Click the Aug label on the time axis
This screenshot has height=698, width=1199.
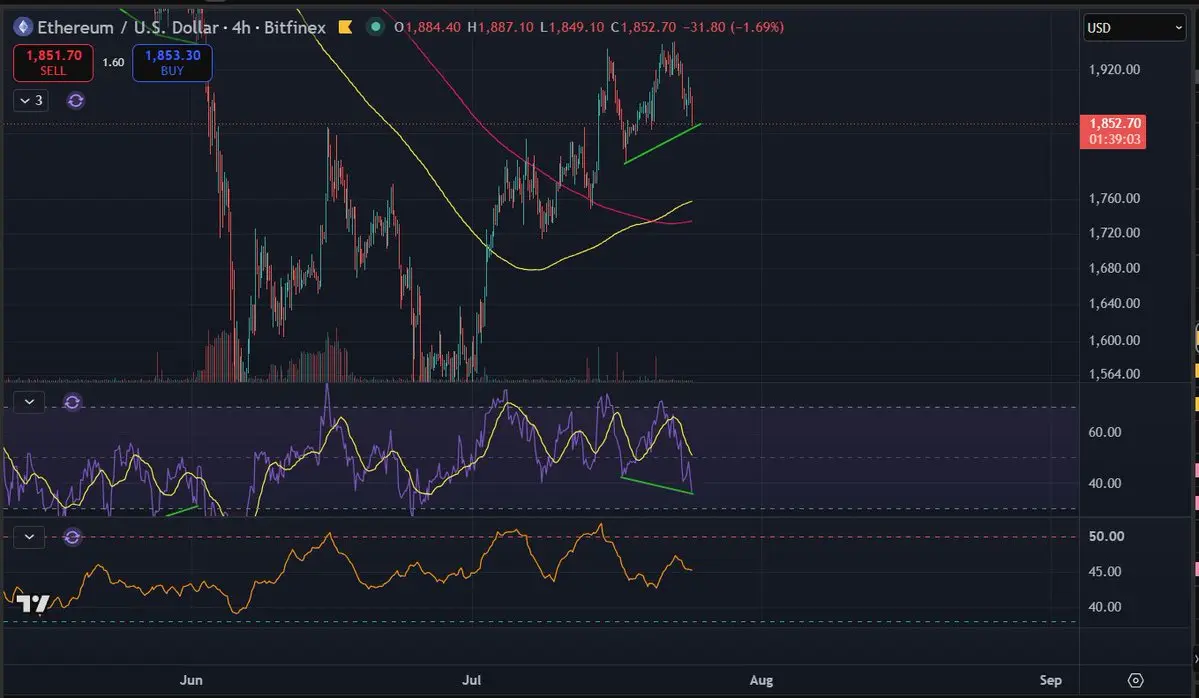coord(761,680)
